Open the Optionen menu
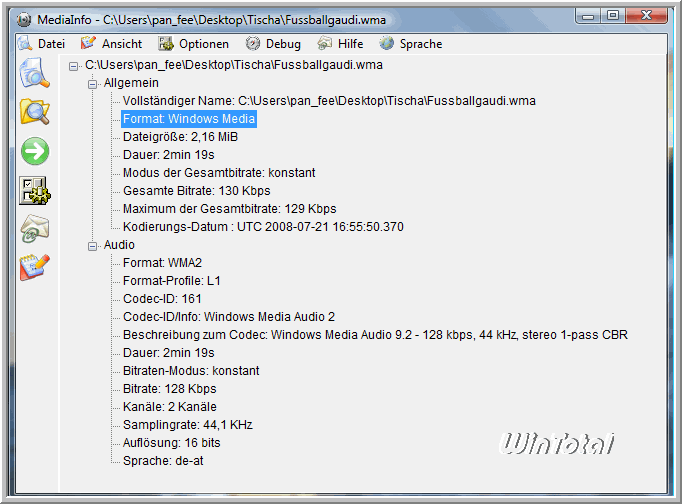Image resolution: width=682 pixels, height=504 pixels. (204, 44)
